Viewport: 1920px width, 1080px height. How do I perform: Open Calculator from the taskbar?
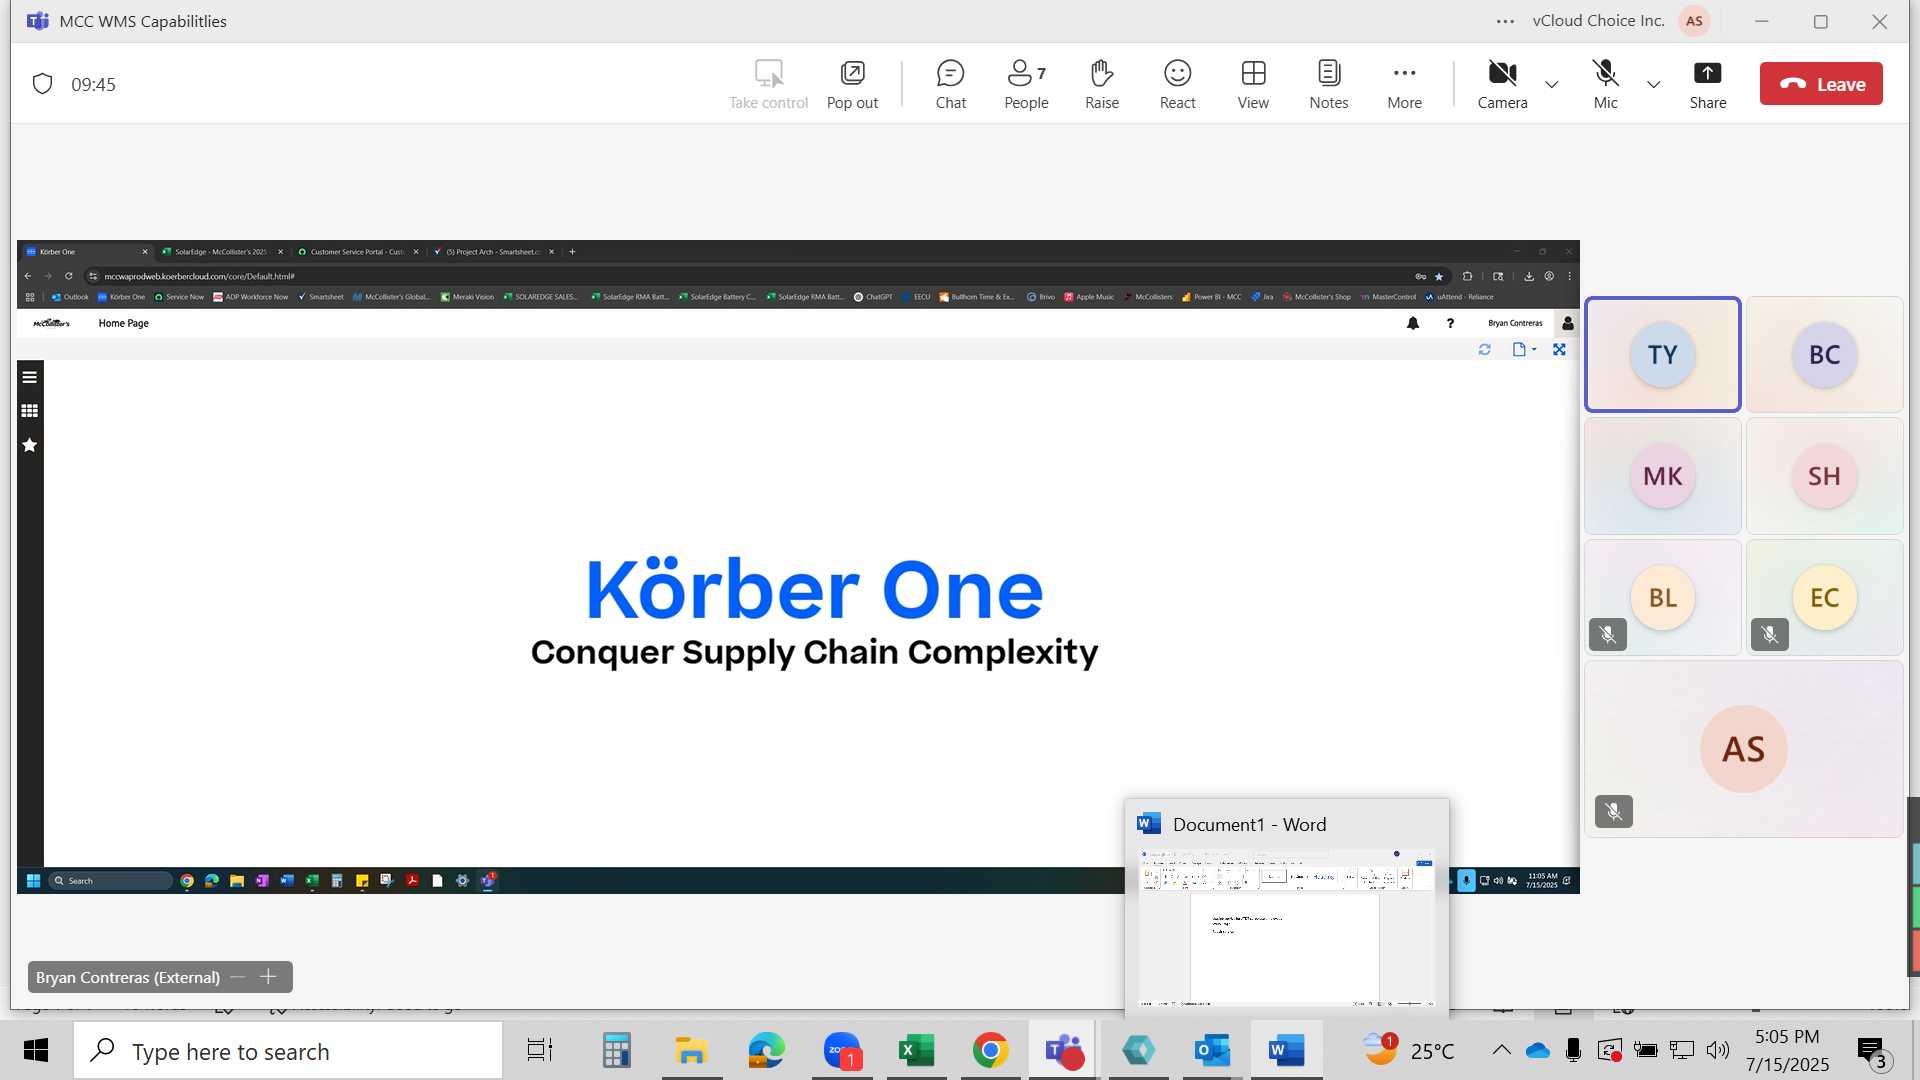pyautogui.click(x=616, y=1050)
